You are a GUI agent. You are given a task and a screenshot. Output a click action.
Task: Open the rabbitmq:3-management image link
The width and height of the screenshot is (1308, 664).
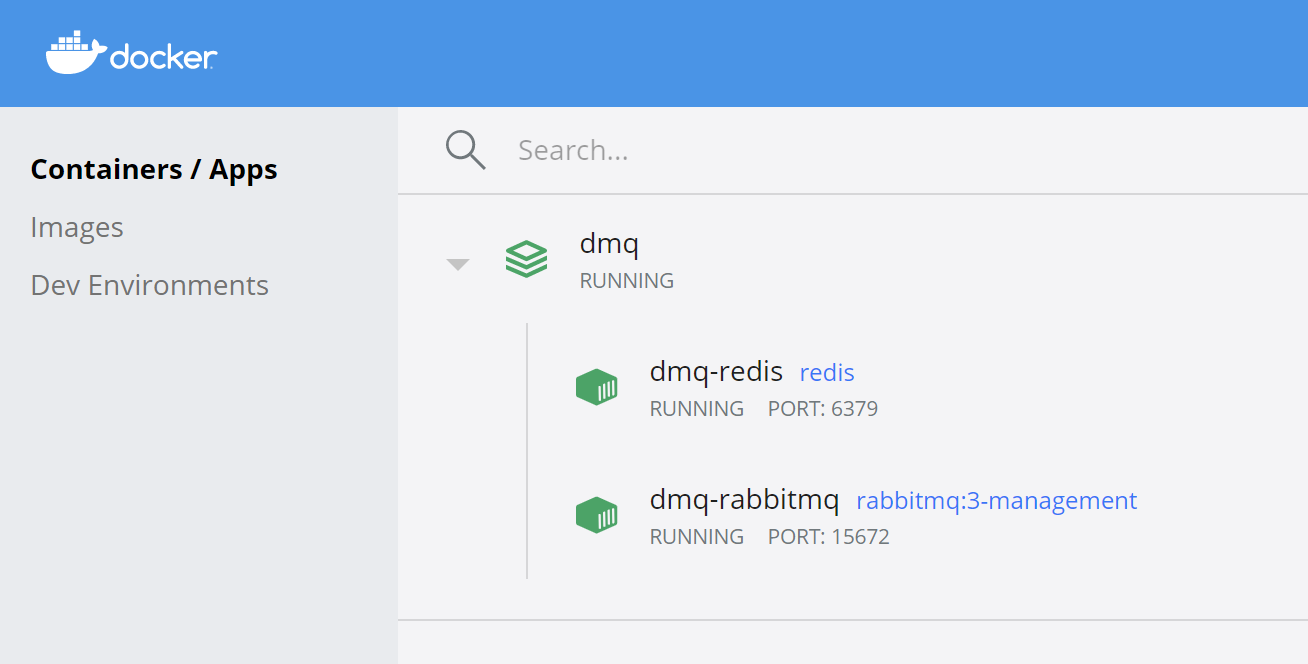tap(996, 500)
